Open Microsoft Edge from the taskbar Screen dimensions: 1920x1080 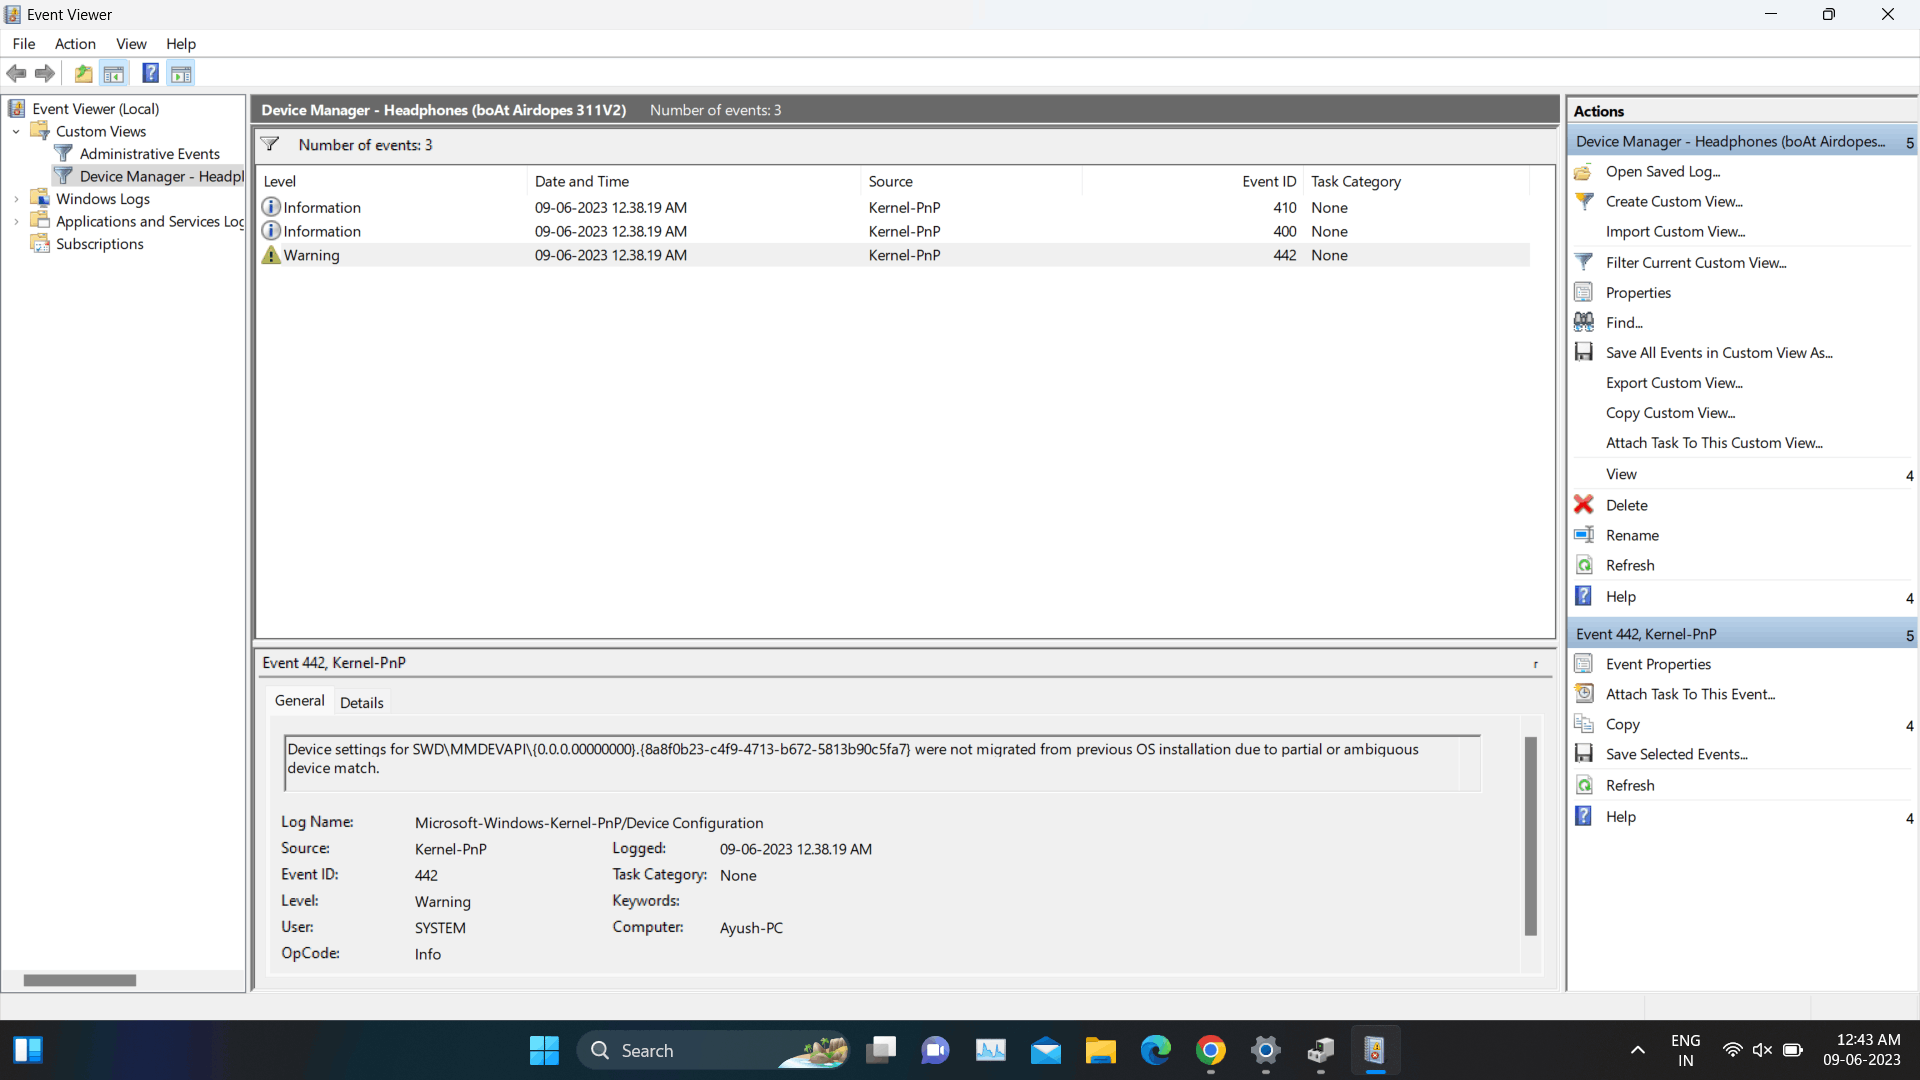coord(1156,1050)
